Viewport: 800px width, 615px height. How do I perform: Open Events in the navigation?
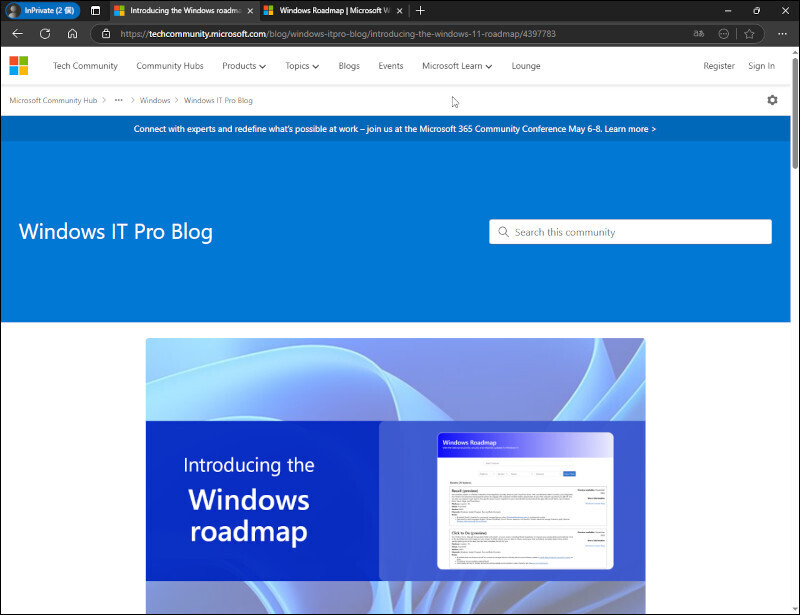click(x=391, y=66)
